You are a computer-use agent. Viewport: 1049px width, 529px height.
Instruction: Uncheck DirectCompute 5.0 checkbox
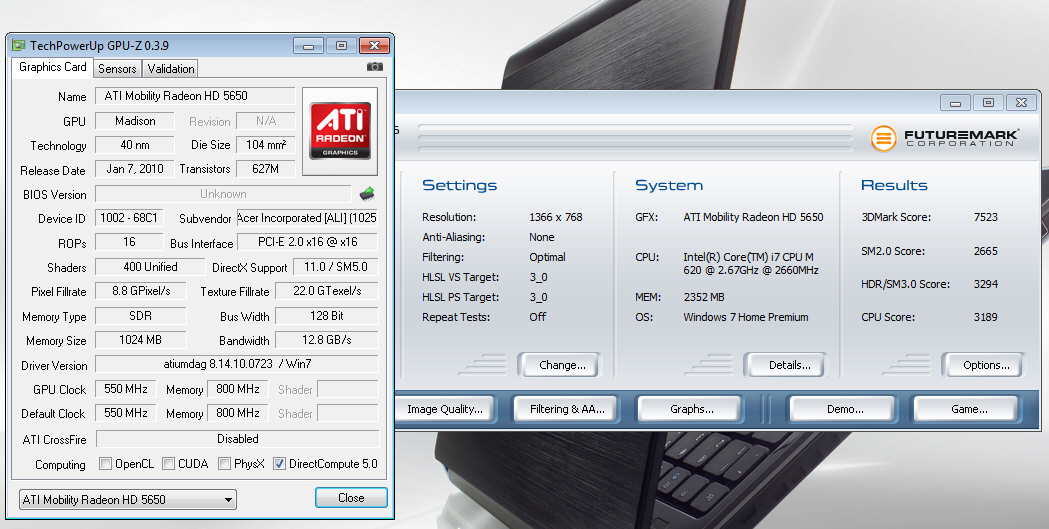(280, 463)
